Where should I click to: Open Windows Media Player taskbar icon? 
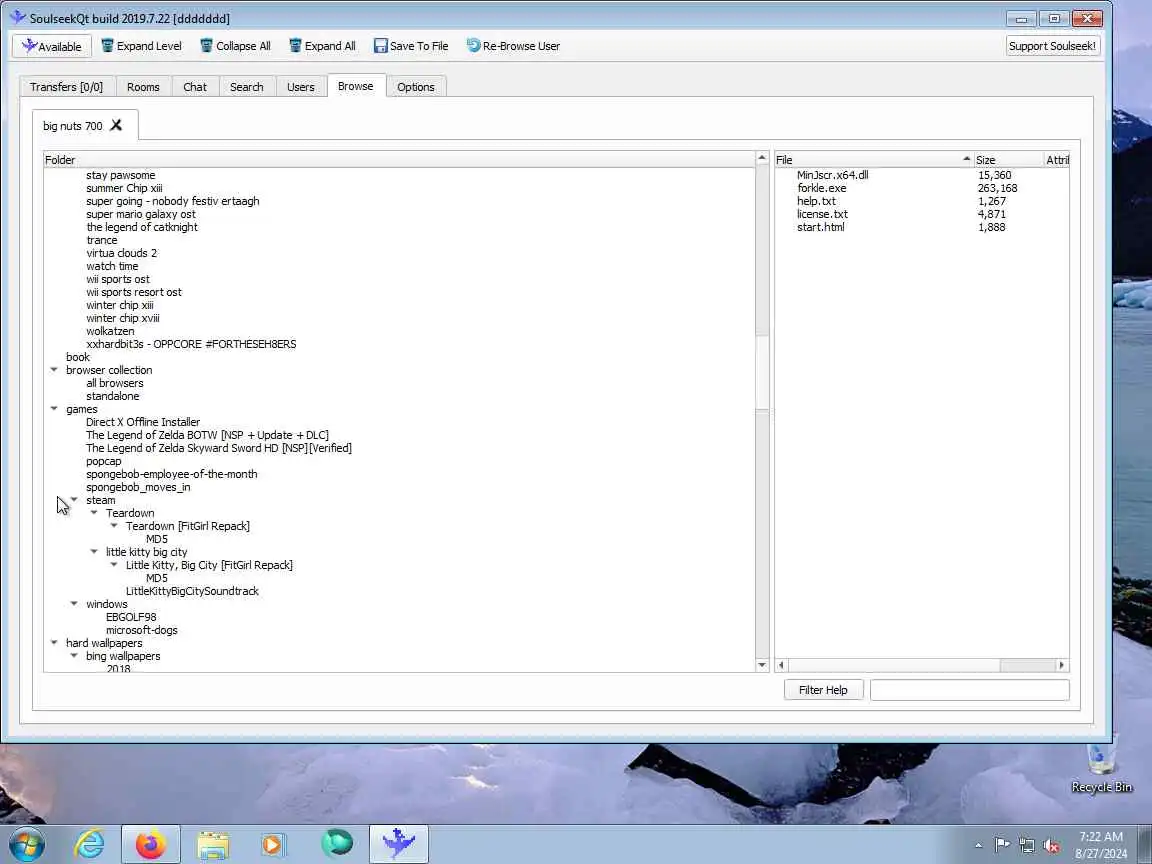[274, 845]
